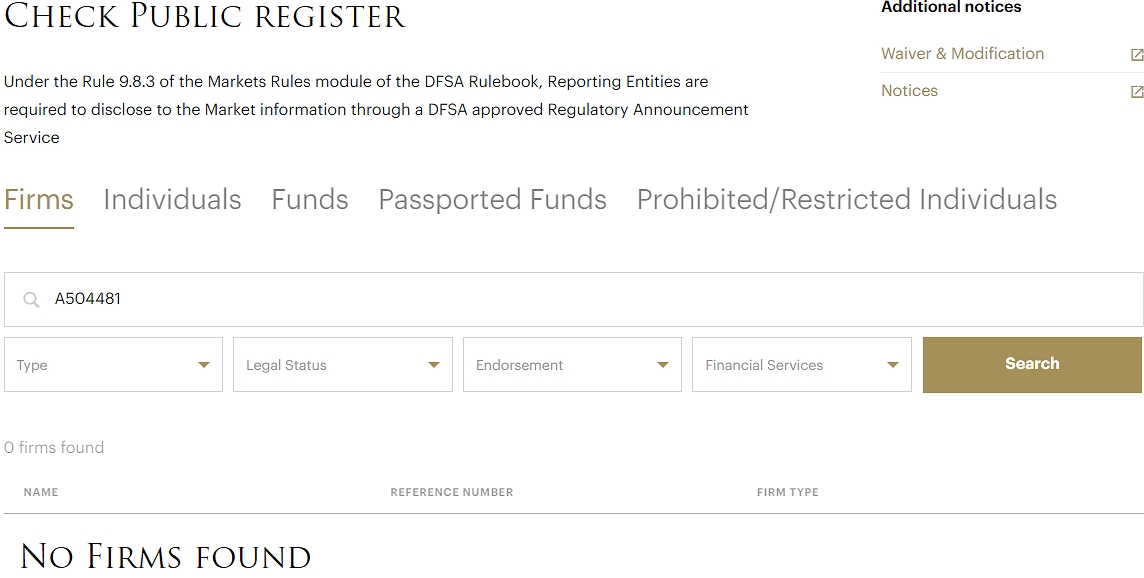Screen dimensions: 1144x578
Task: Open the Financial Services dropdown
Action: [801, 365]
